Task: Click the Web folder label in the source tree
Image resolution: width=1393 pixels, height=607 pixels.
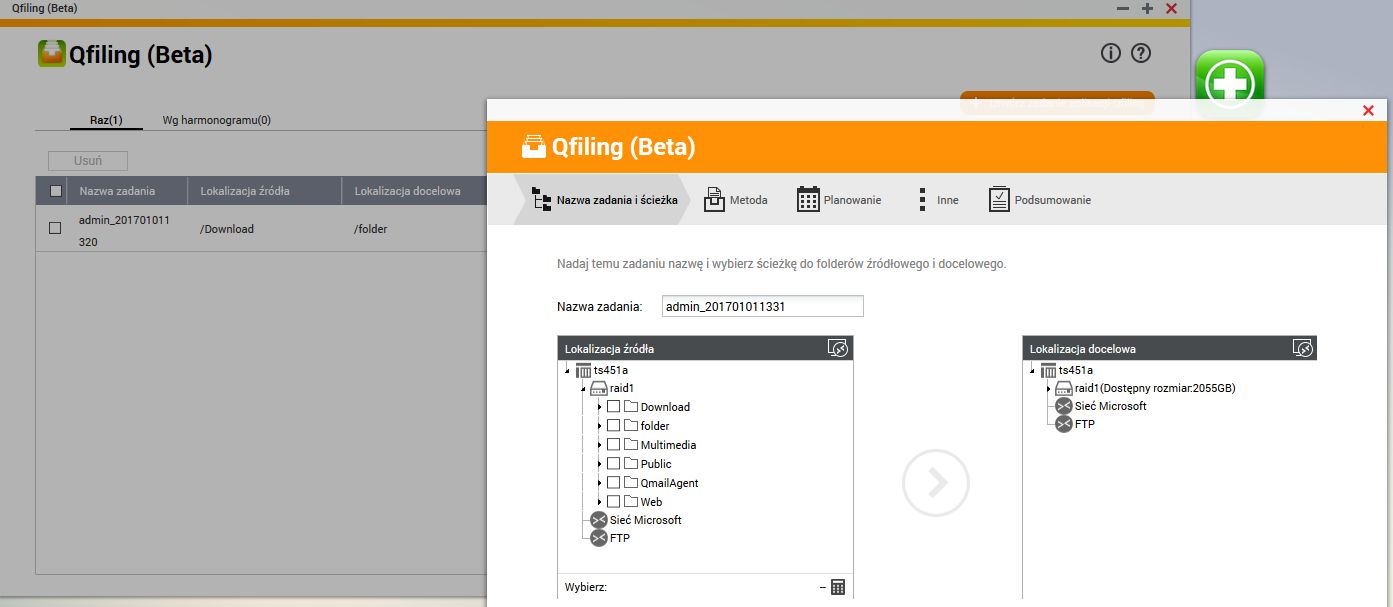Action: (651, 502)
